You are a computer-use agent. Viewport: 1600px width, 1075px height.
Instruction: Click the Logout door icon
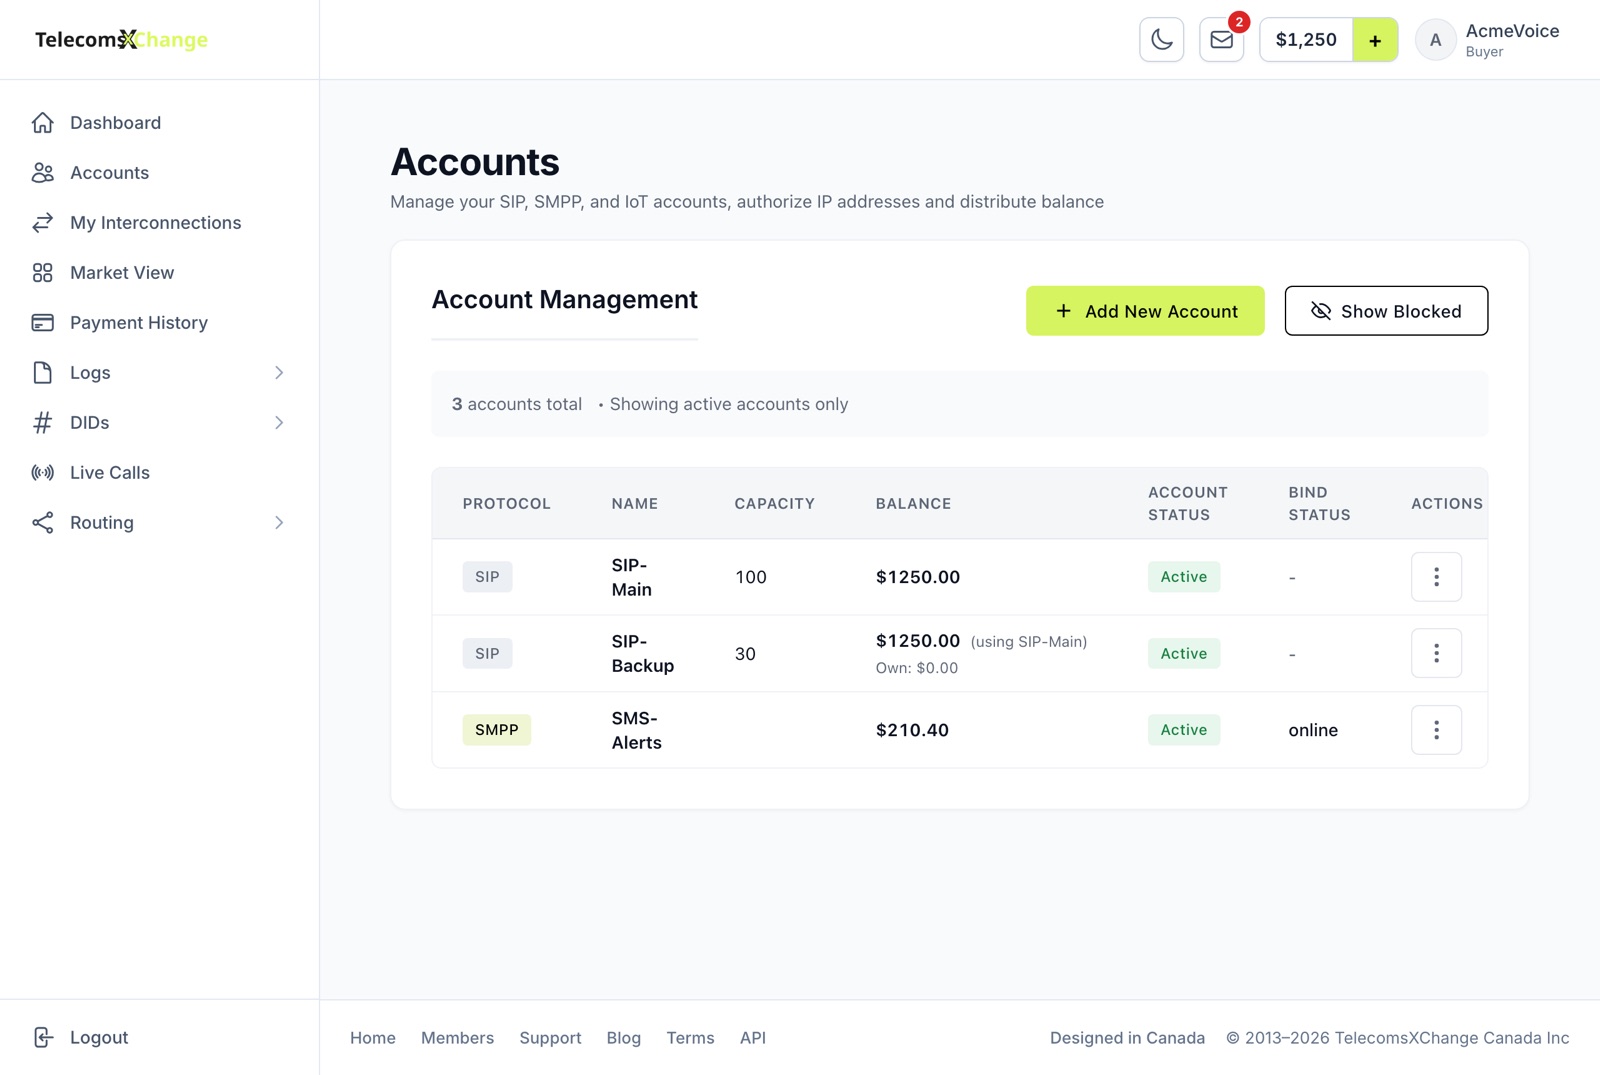pyautogui.click(x=42, y=1037)
